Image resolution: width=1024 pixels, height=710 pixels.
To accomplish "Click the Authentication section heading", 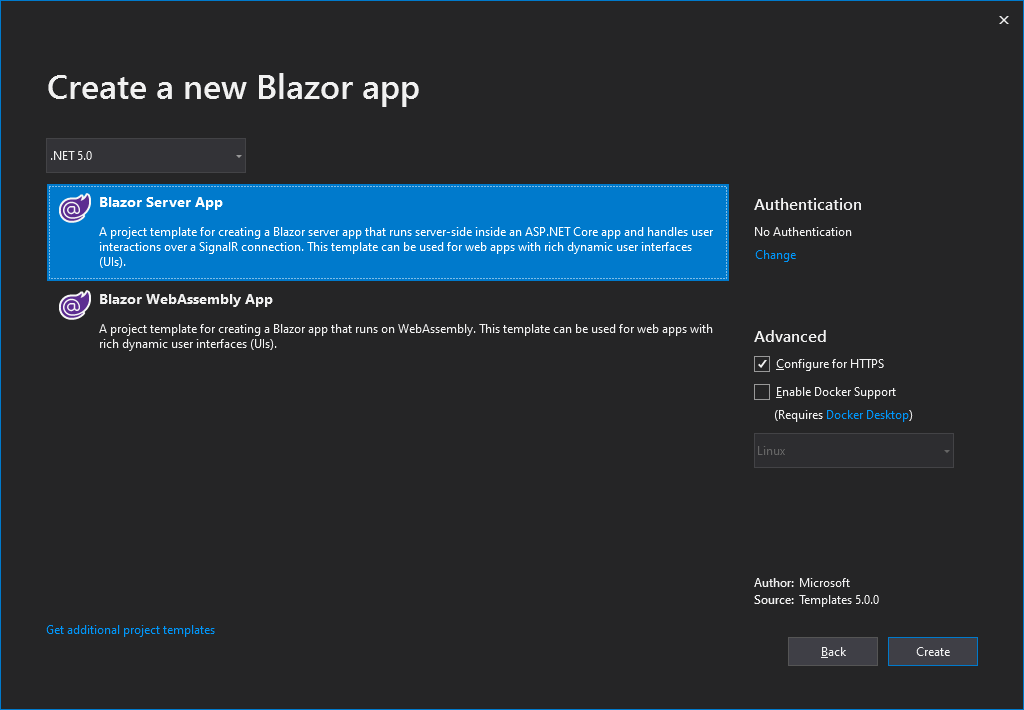I will coord(807,204).
